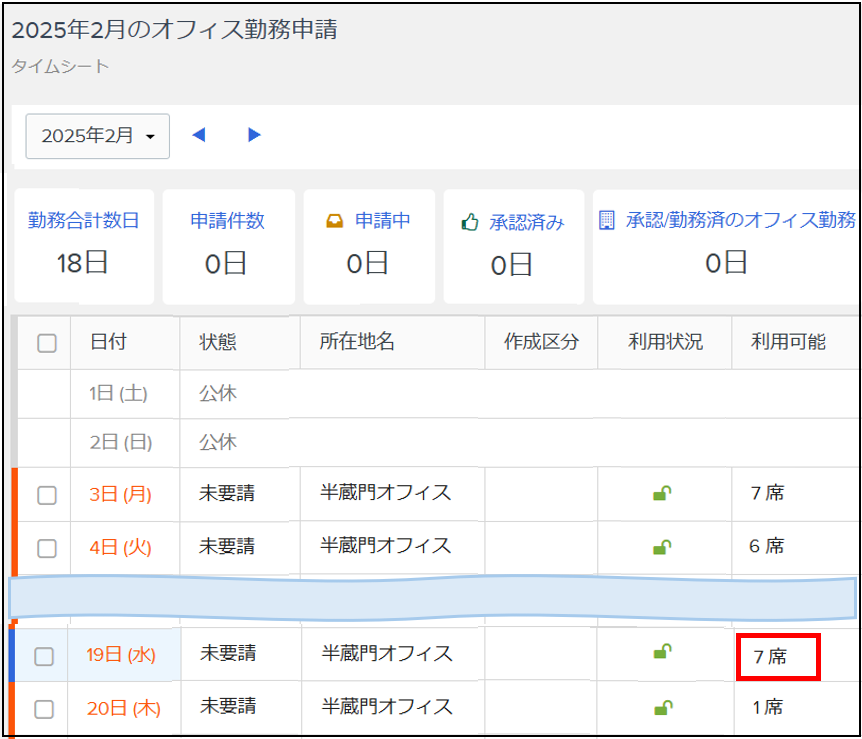Image resolution: width=862 pixels, height=739 pixels.
Task: Check the box for 19日 (水)
Action: (44, 656)
